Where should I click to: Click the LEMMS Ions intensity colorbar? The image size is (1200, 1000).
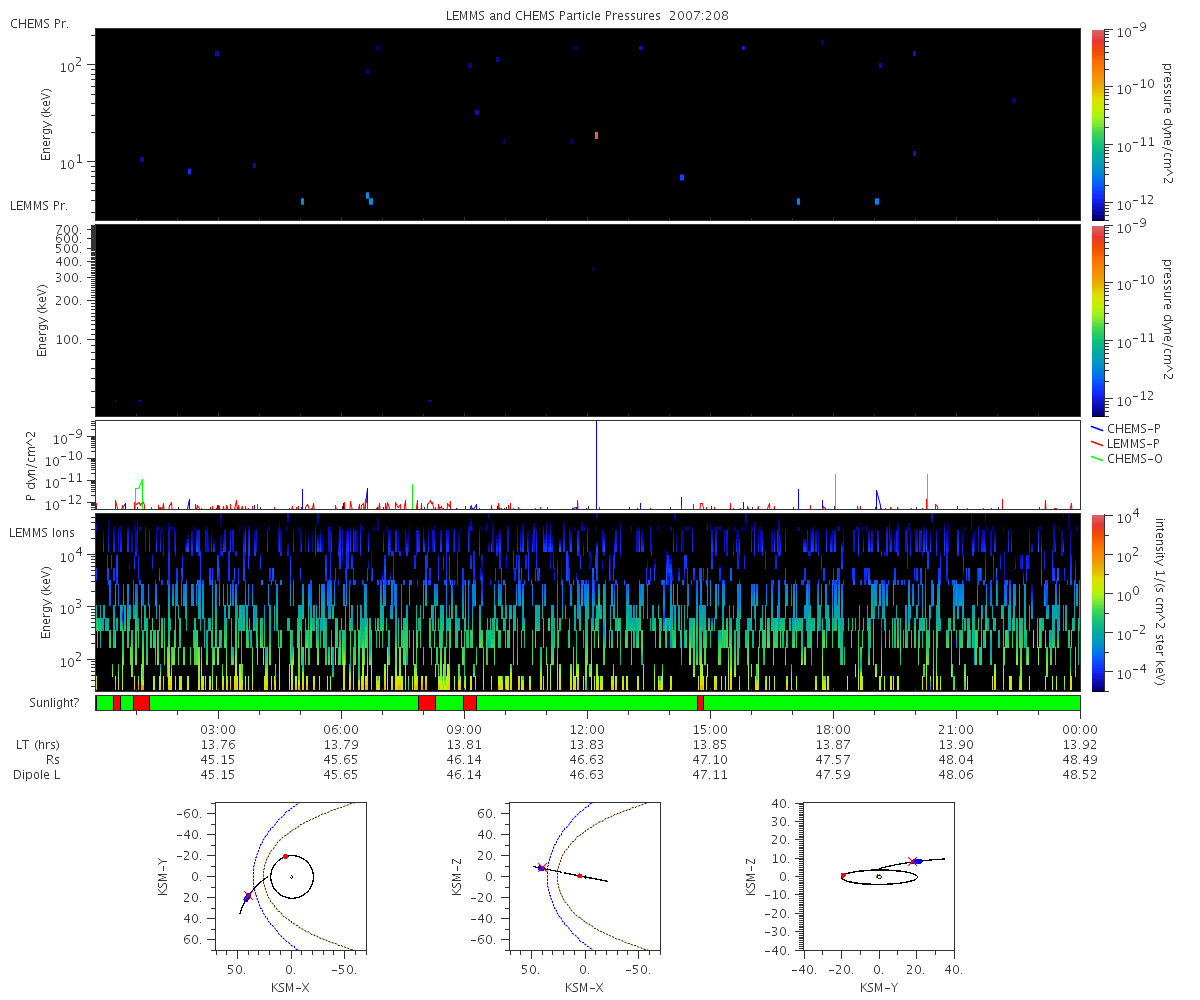click(x=1098, y=602)
